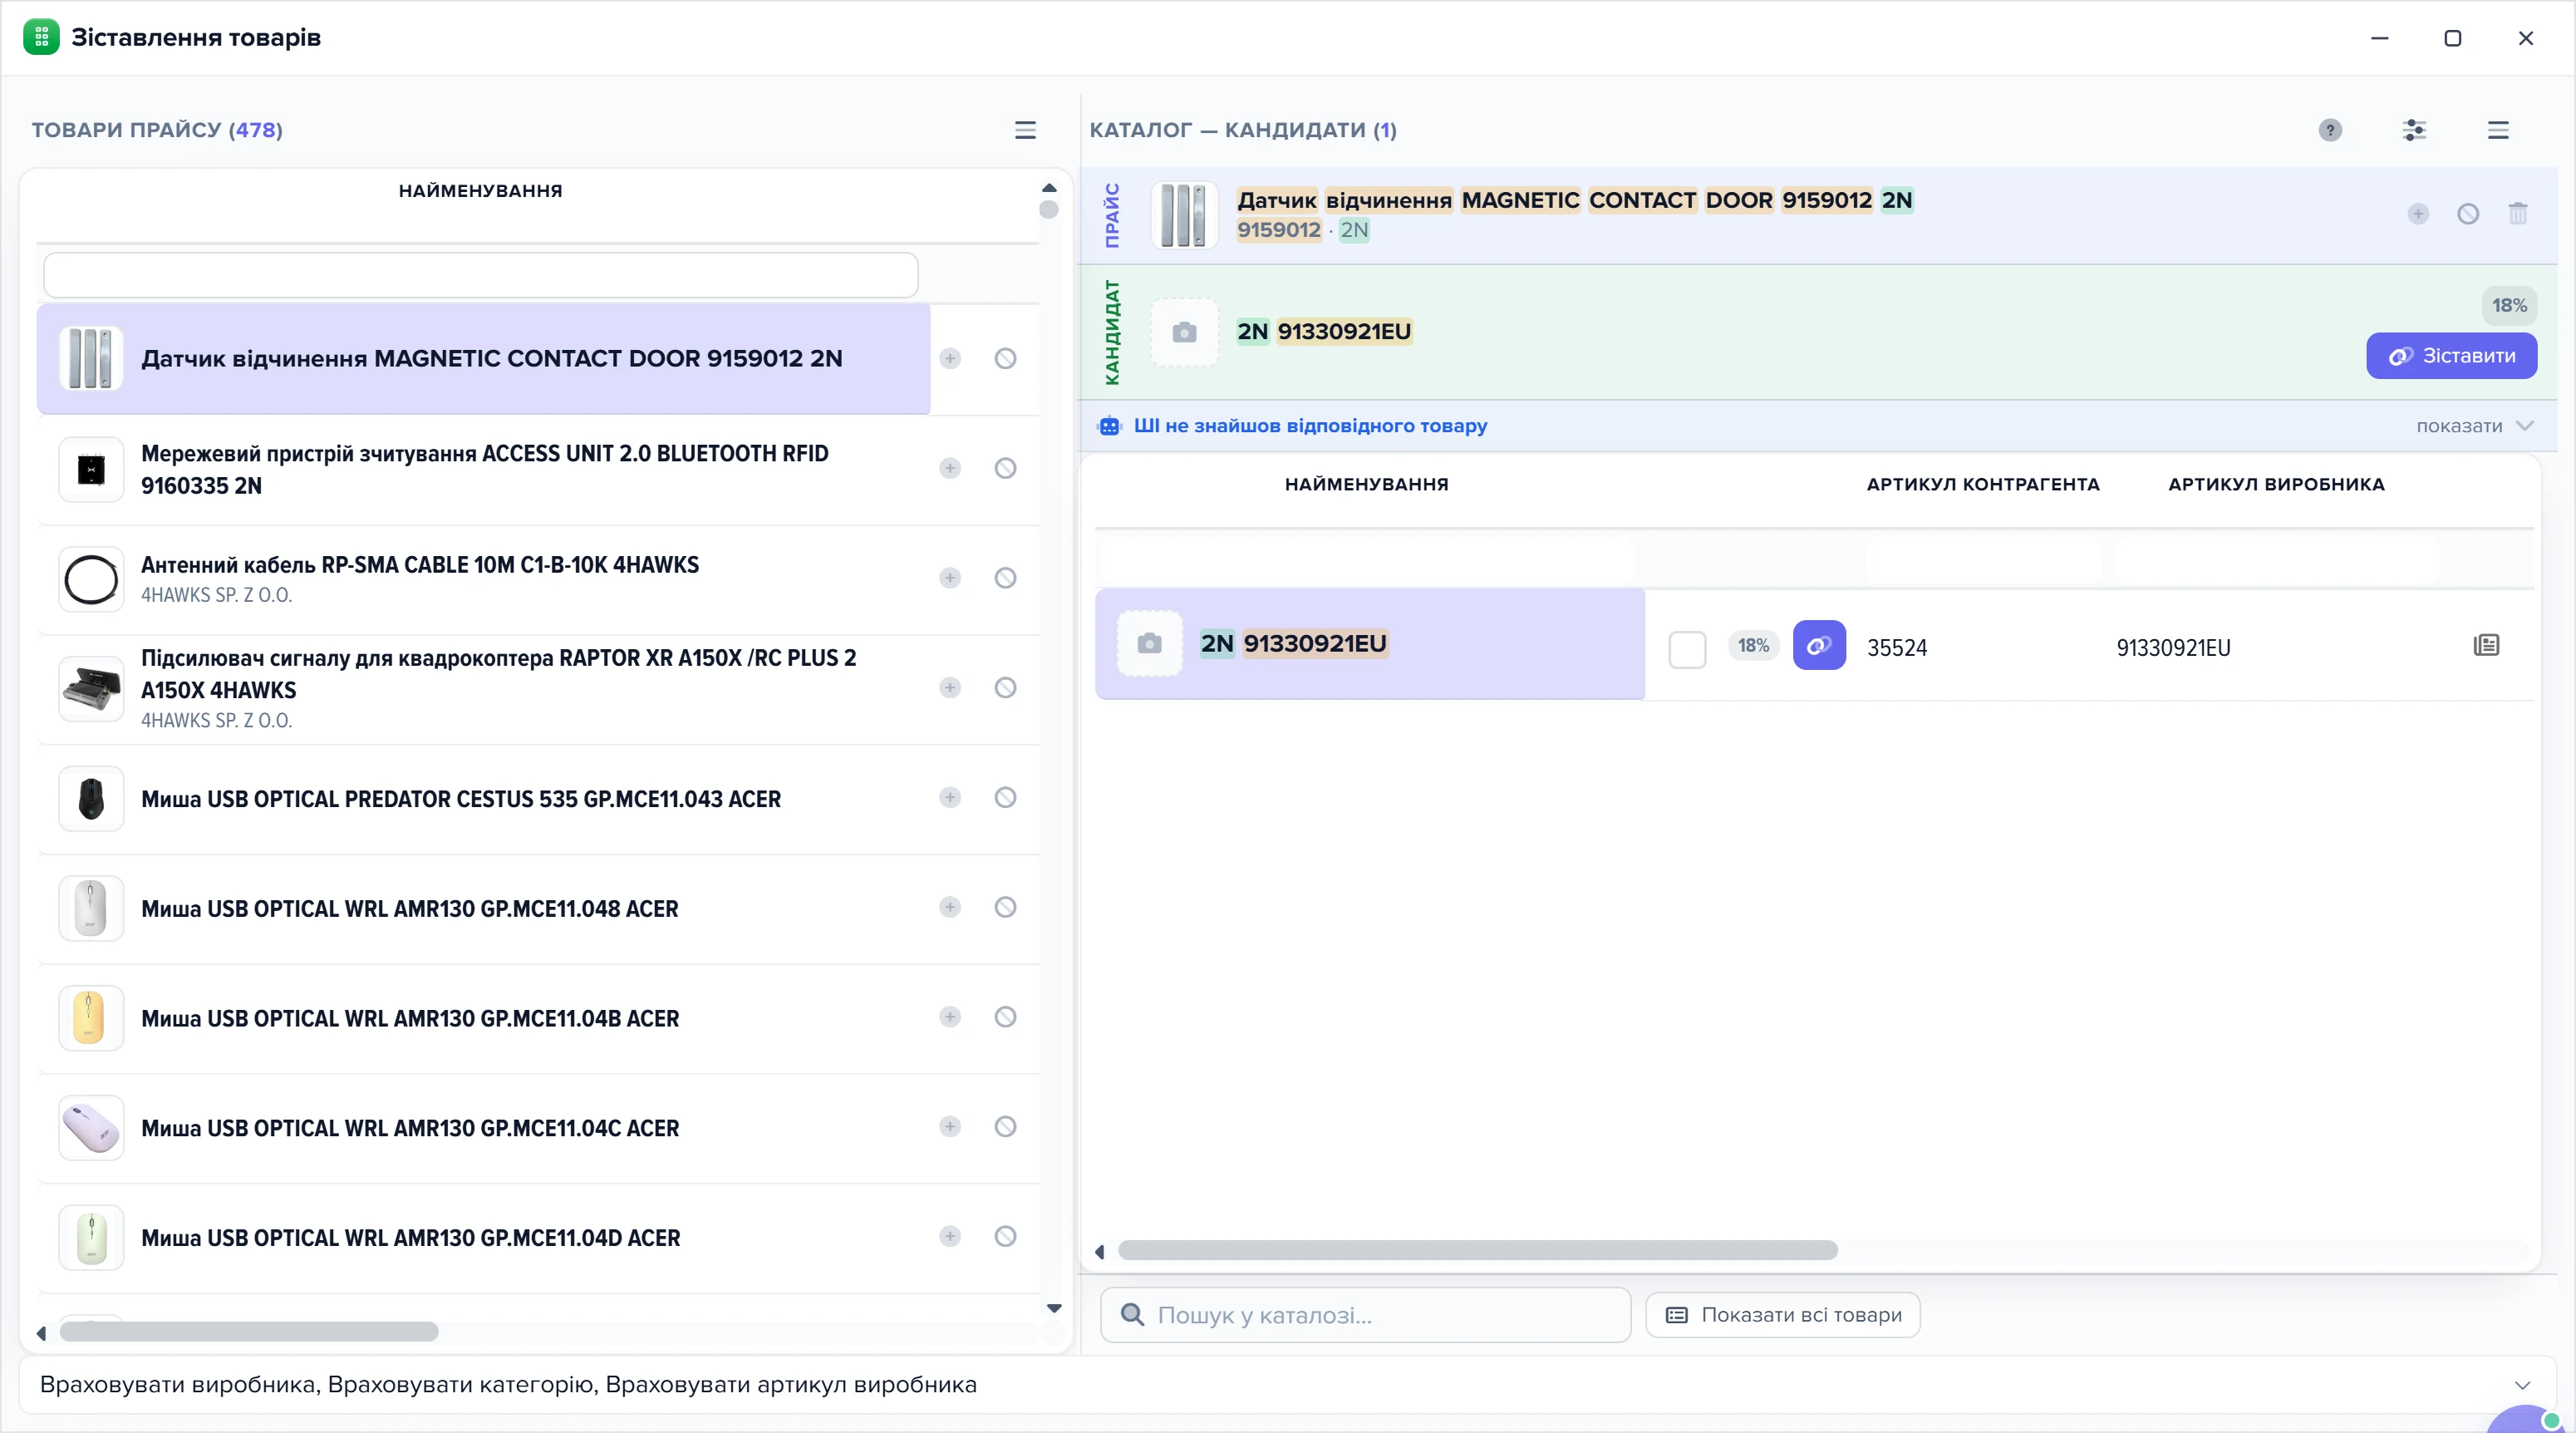2576x1433 pixels.
Task: Open details card icon for 91330921EU row
Action: [2486, 645]
